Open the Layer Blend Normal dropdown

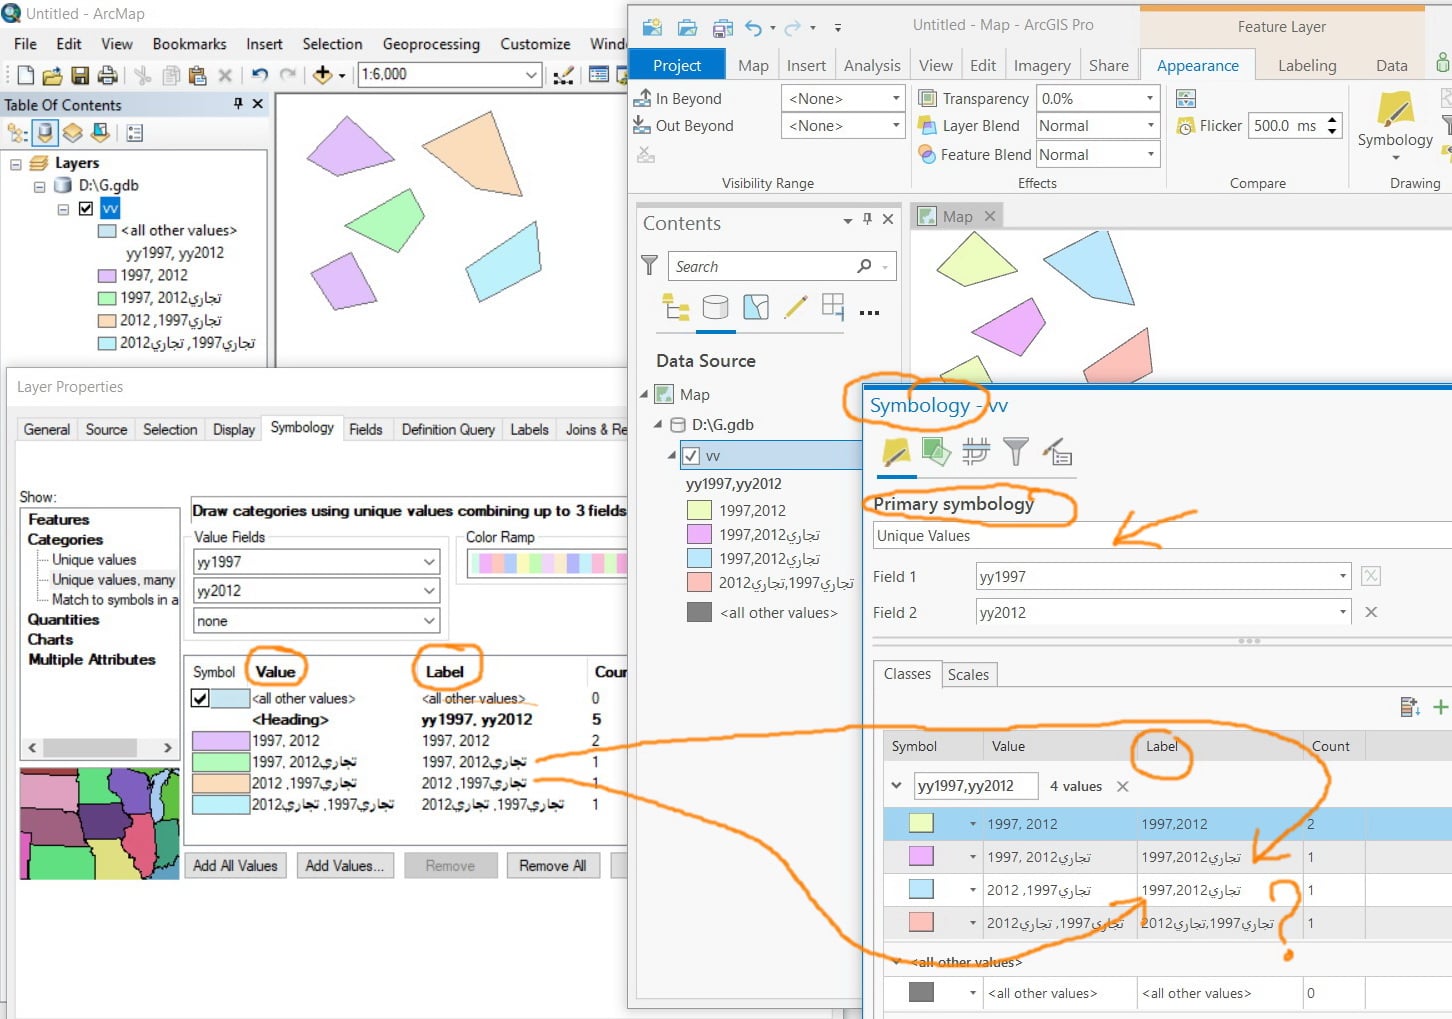(x=1097, y=126)
